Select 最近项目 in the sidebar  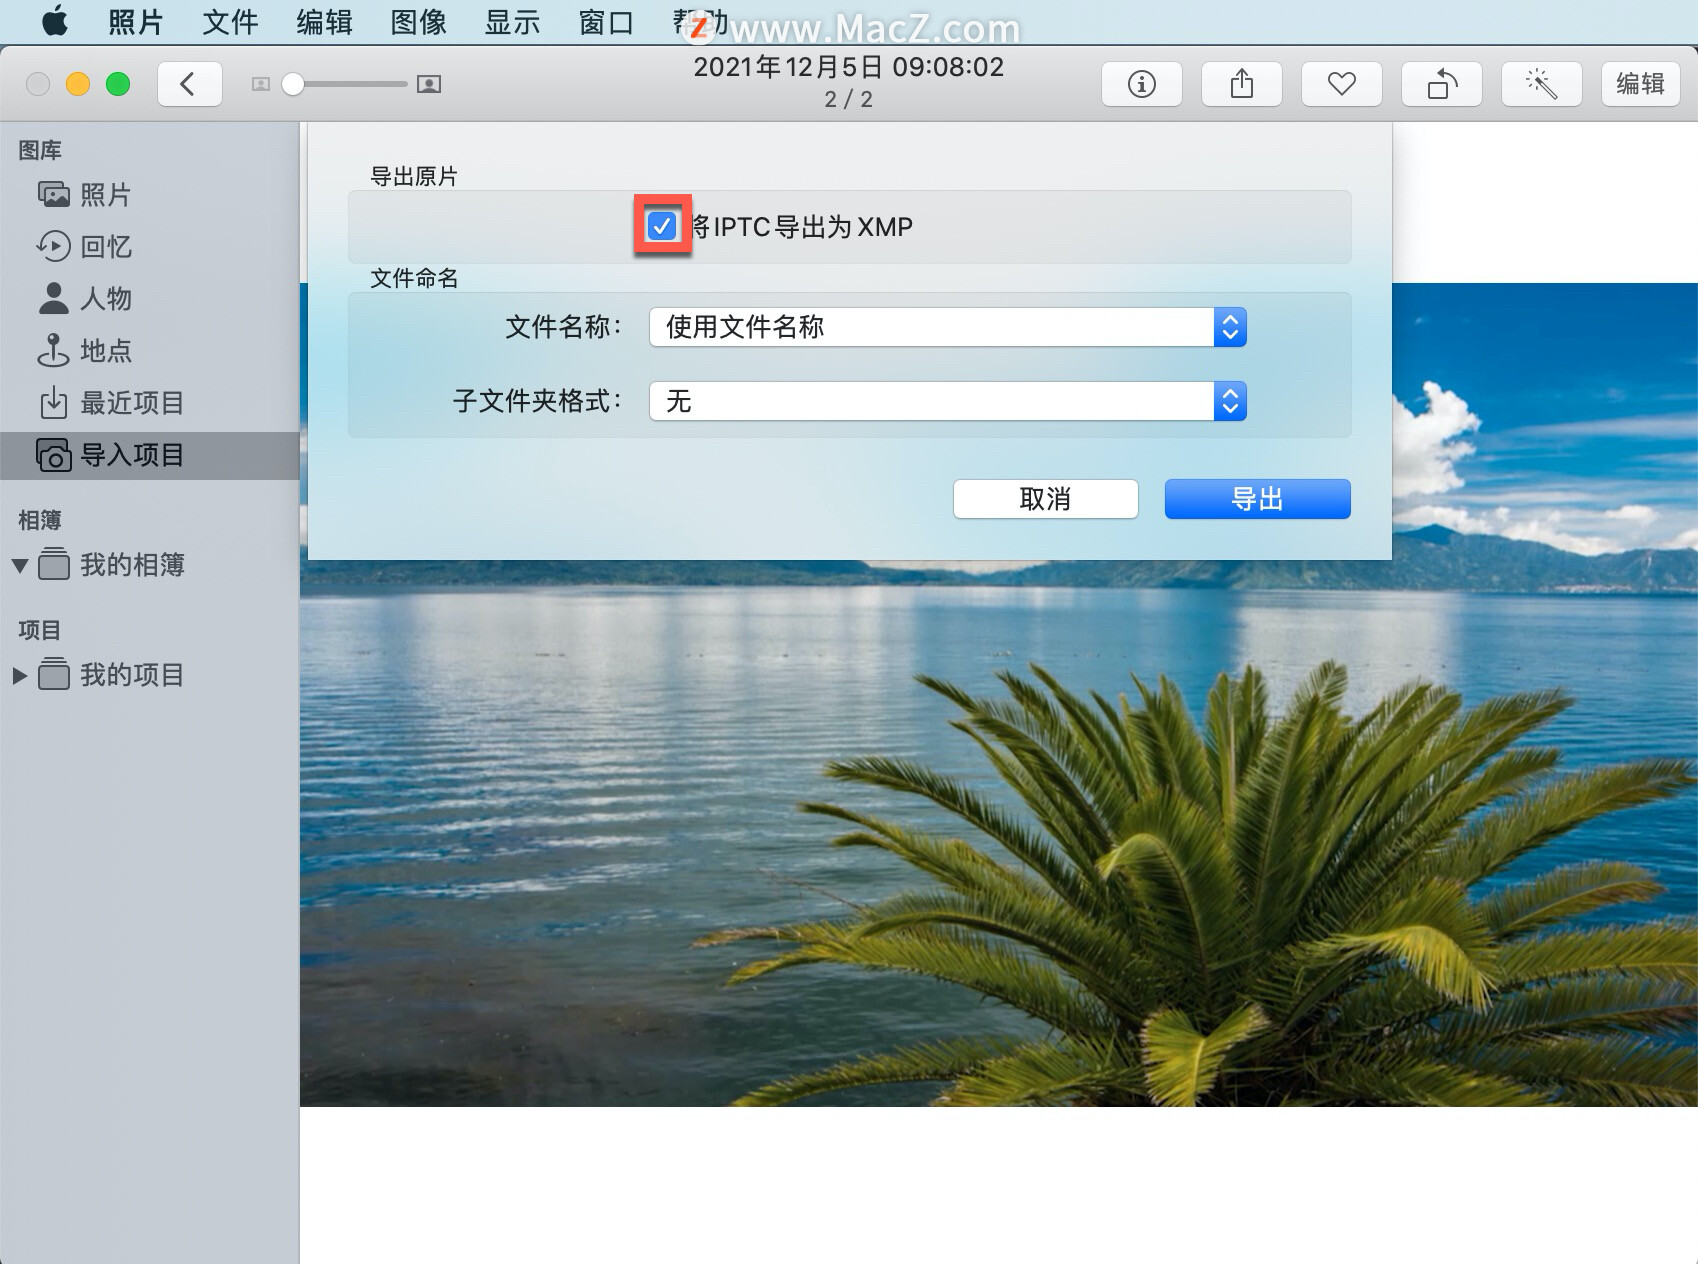click(131, 403)
